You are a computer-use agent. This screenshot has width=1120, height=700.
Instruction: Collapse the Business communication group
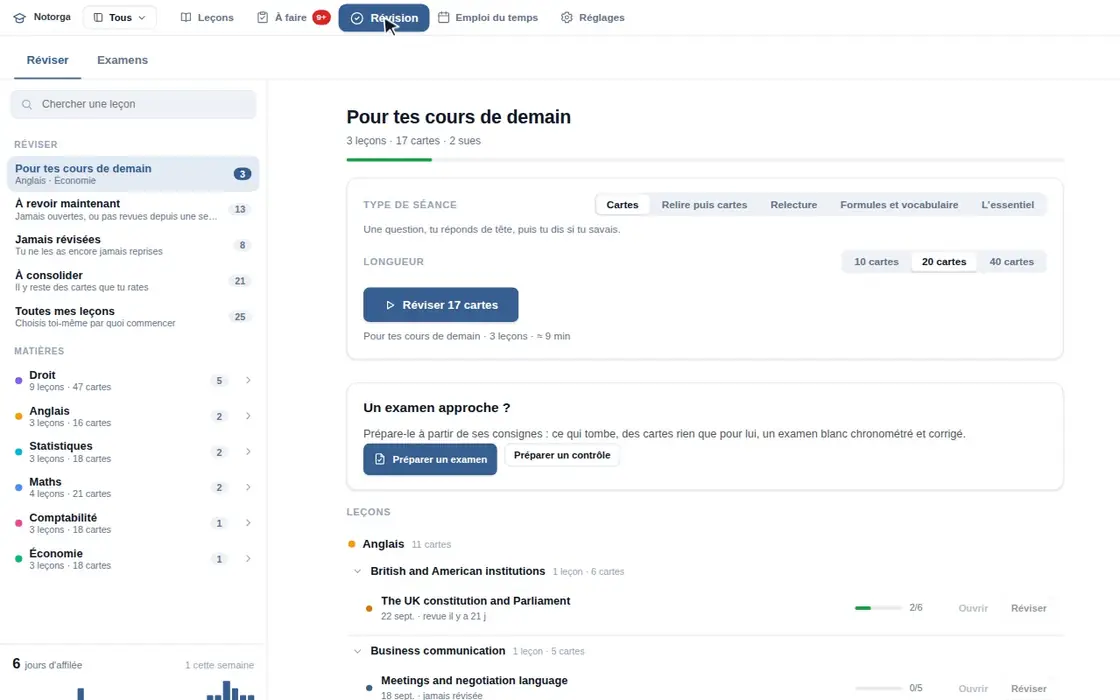pos(357,651)
